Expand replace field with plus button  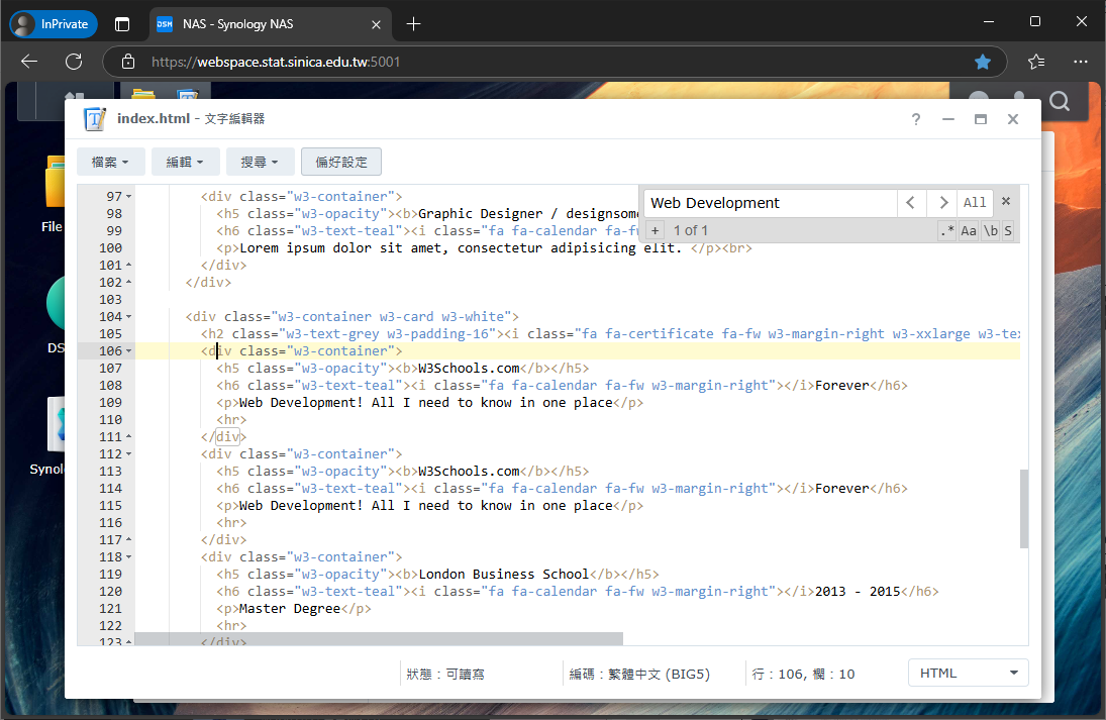[655, 231]
